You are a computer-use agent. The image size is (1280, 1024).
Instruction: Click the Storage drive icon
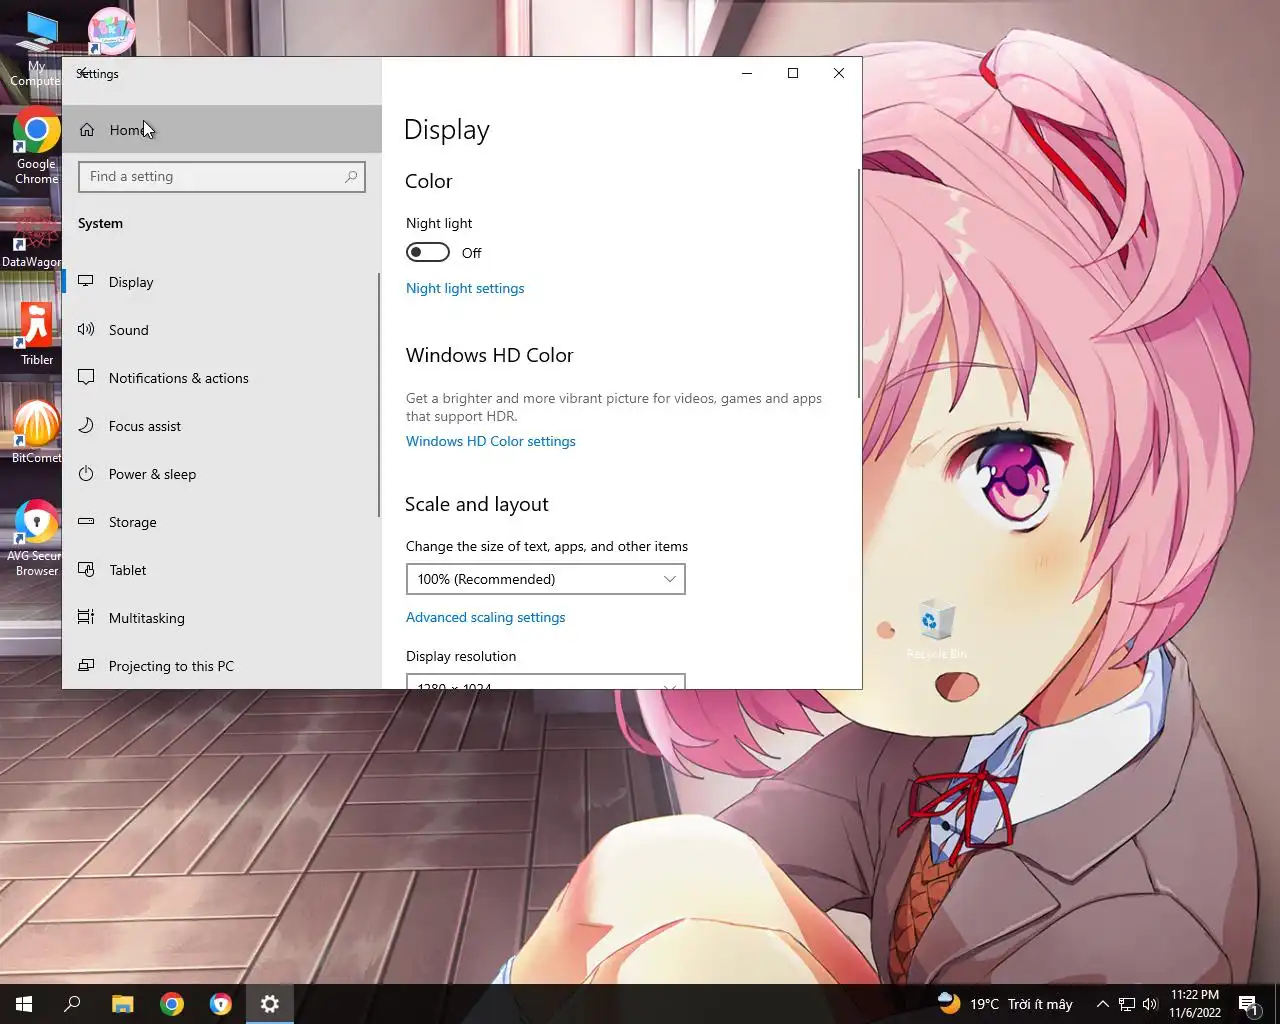86,522
